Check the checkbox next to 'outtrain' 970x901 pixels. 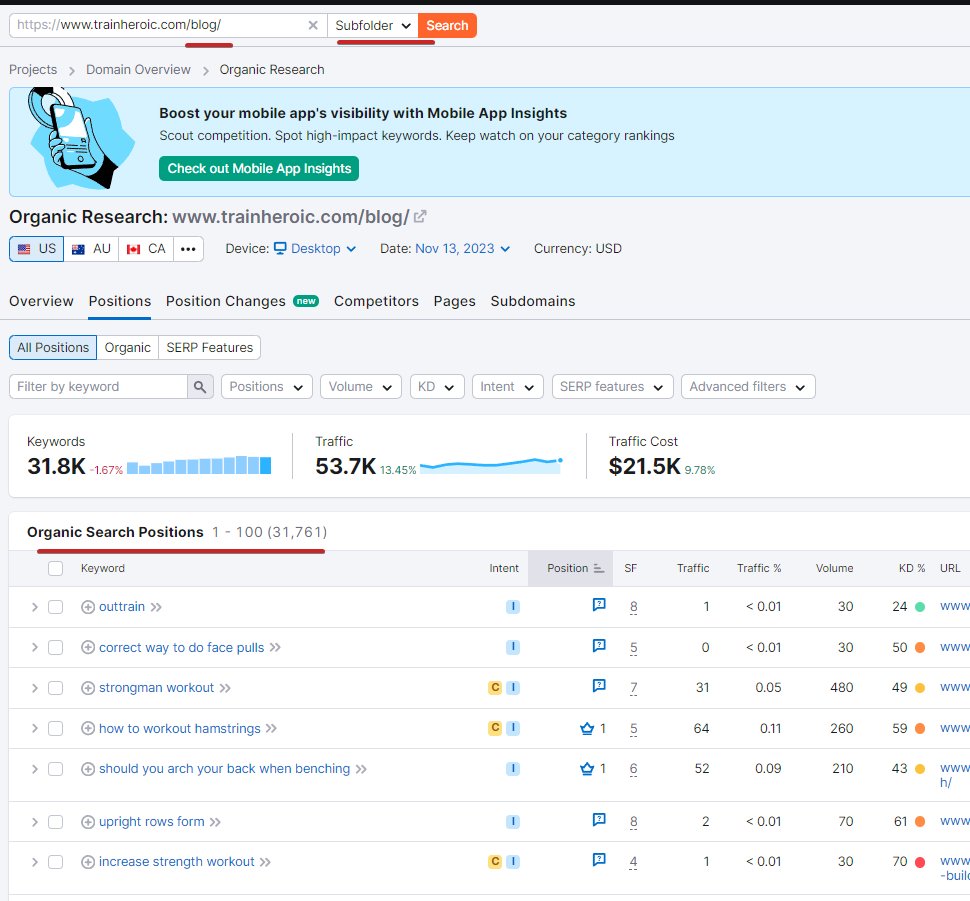(56, 606)
